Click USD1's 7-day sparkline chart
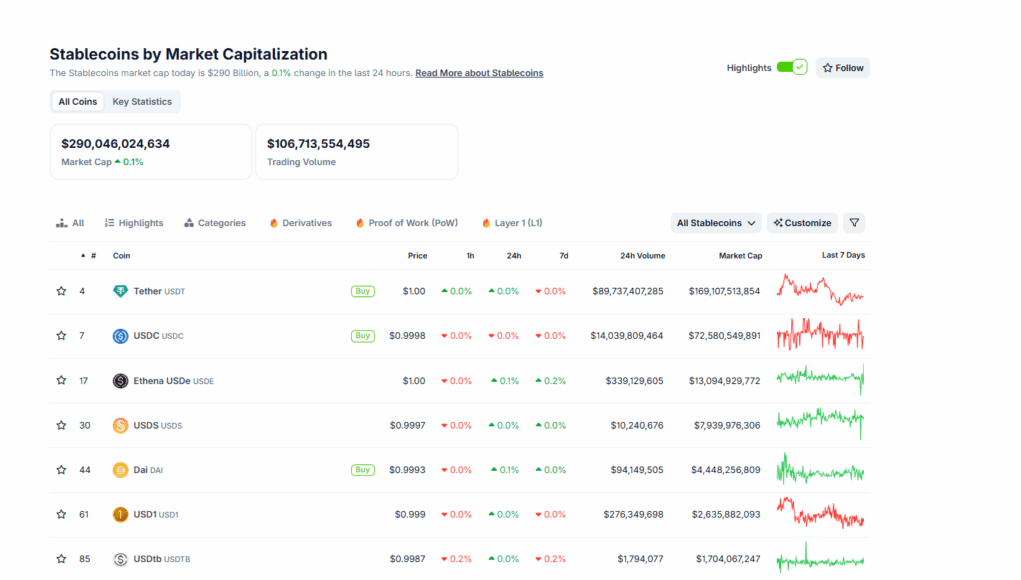The image size is (1021, 580). tap(820, 513)
